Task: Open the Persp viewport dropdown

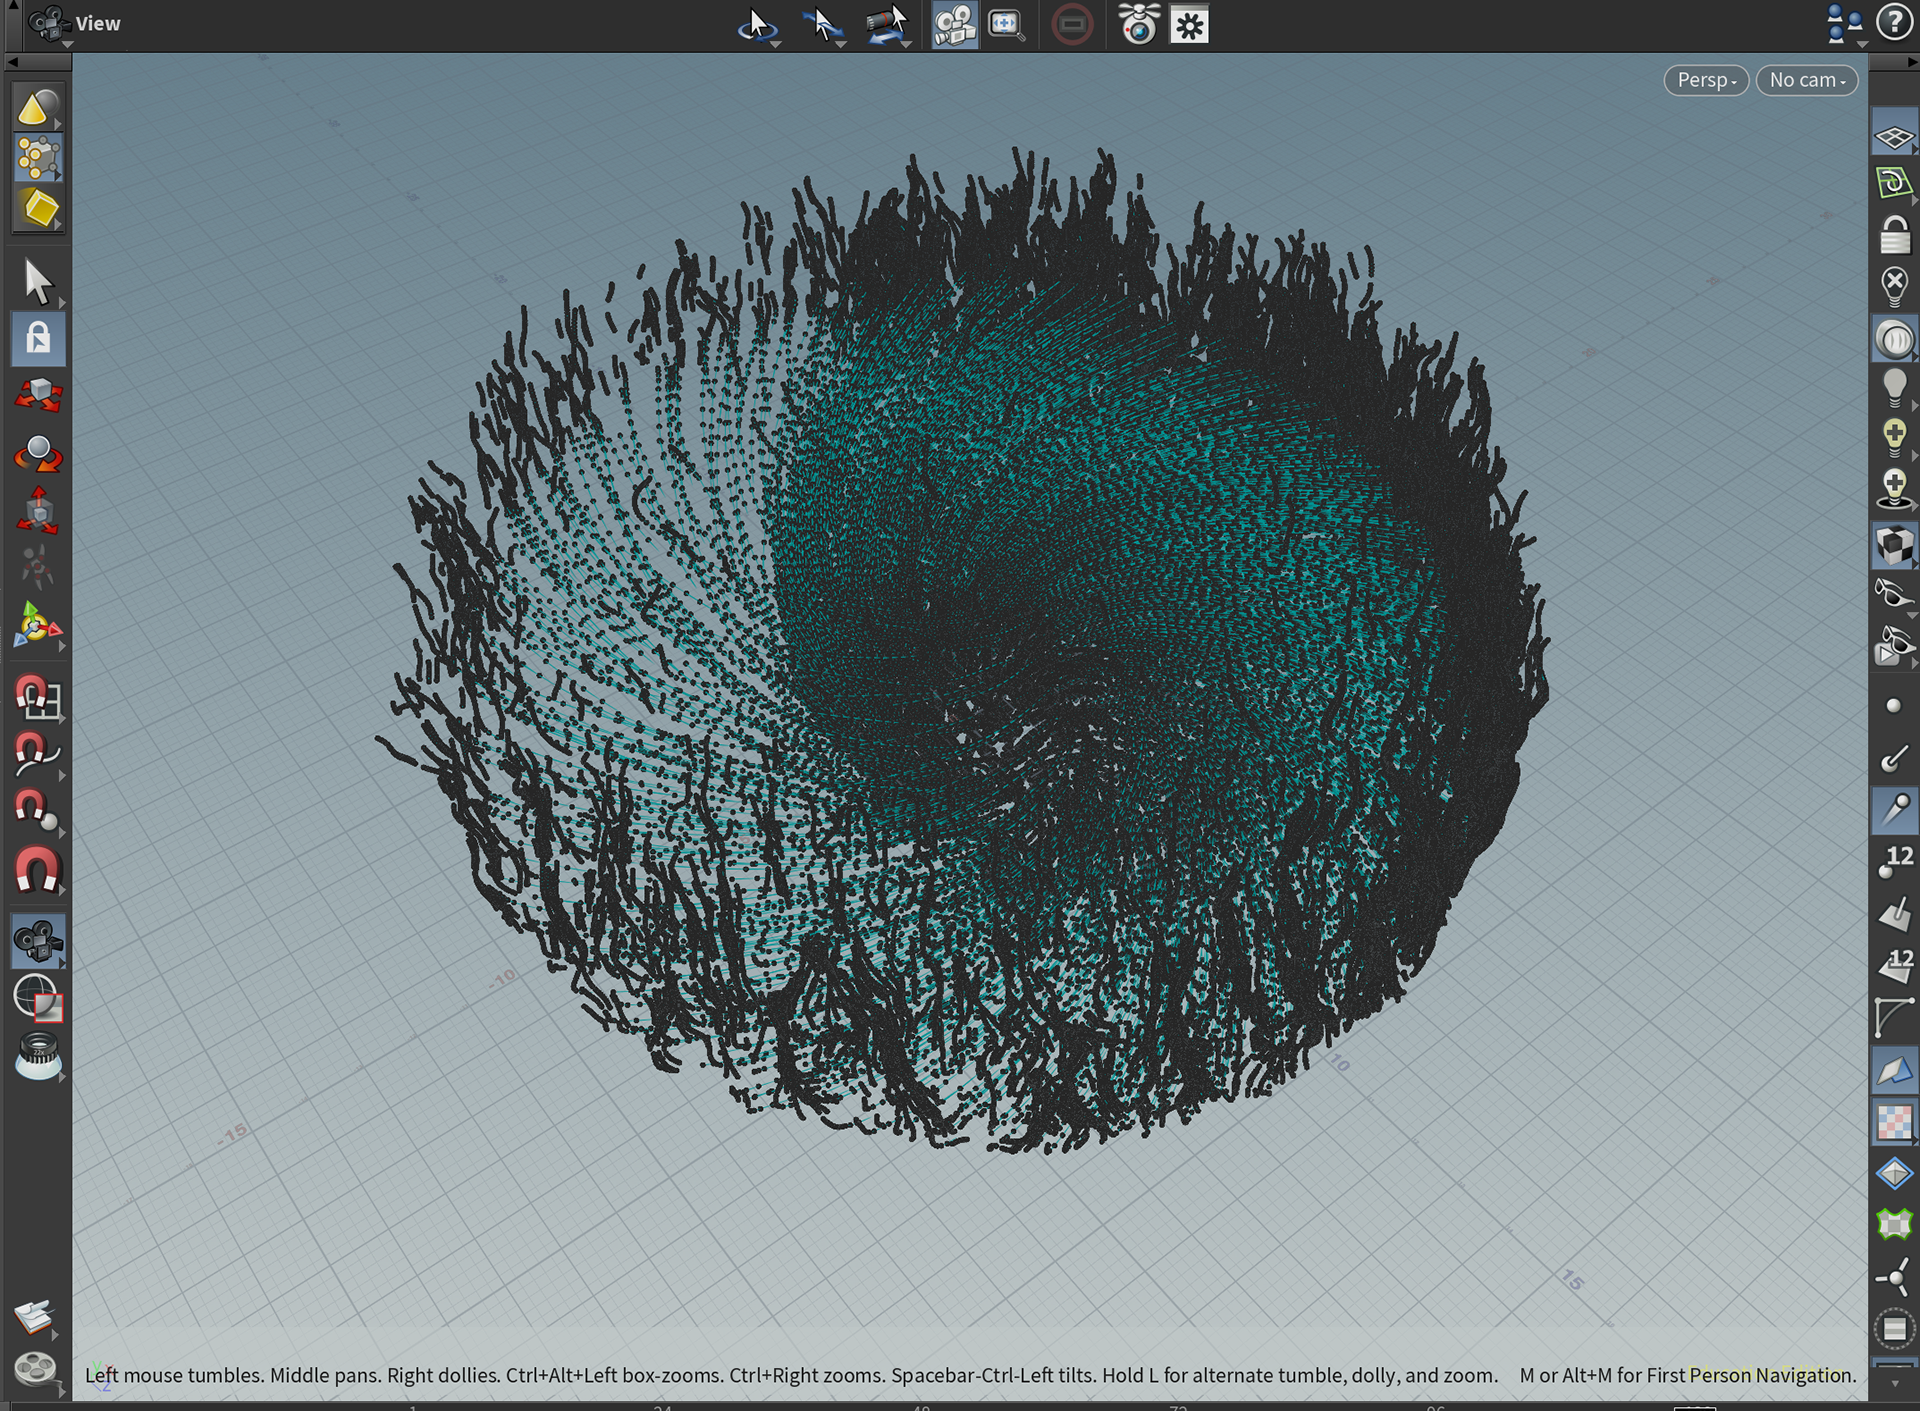Action: (1705, 80)
